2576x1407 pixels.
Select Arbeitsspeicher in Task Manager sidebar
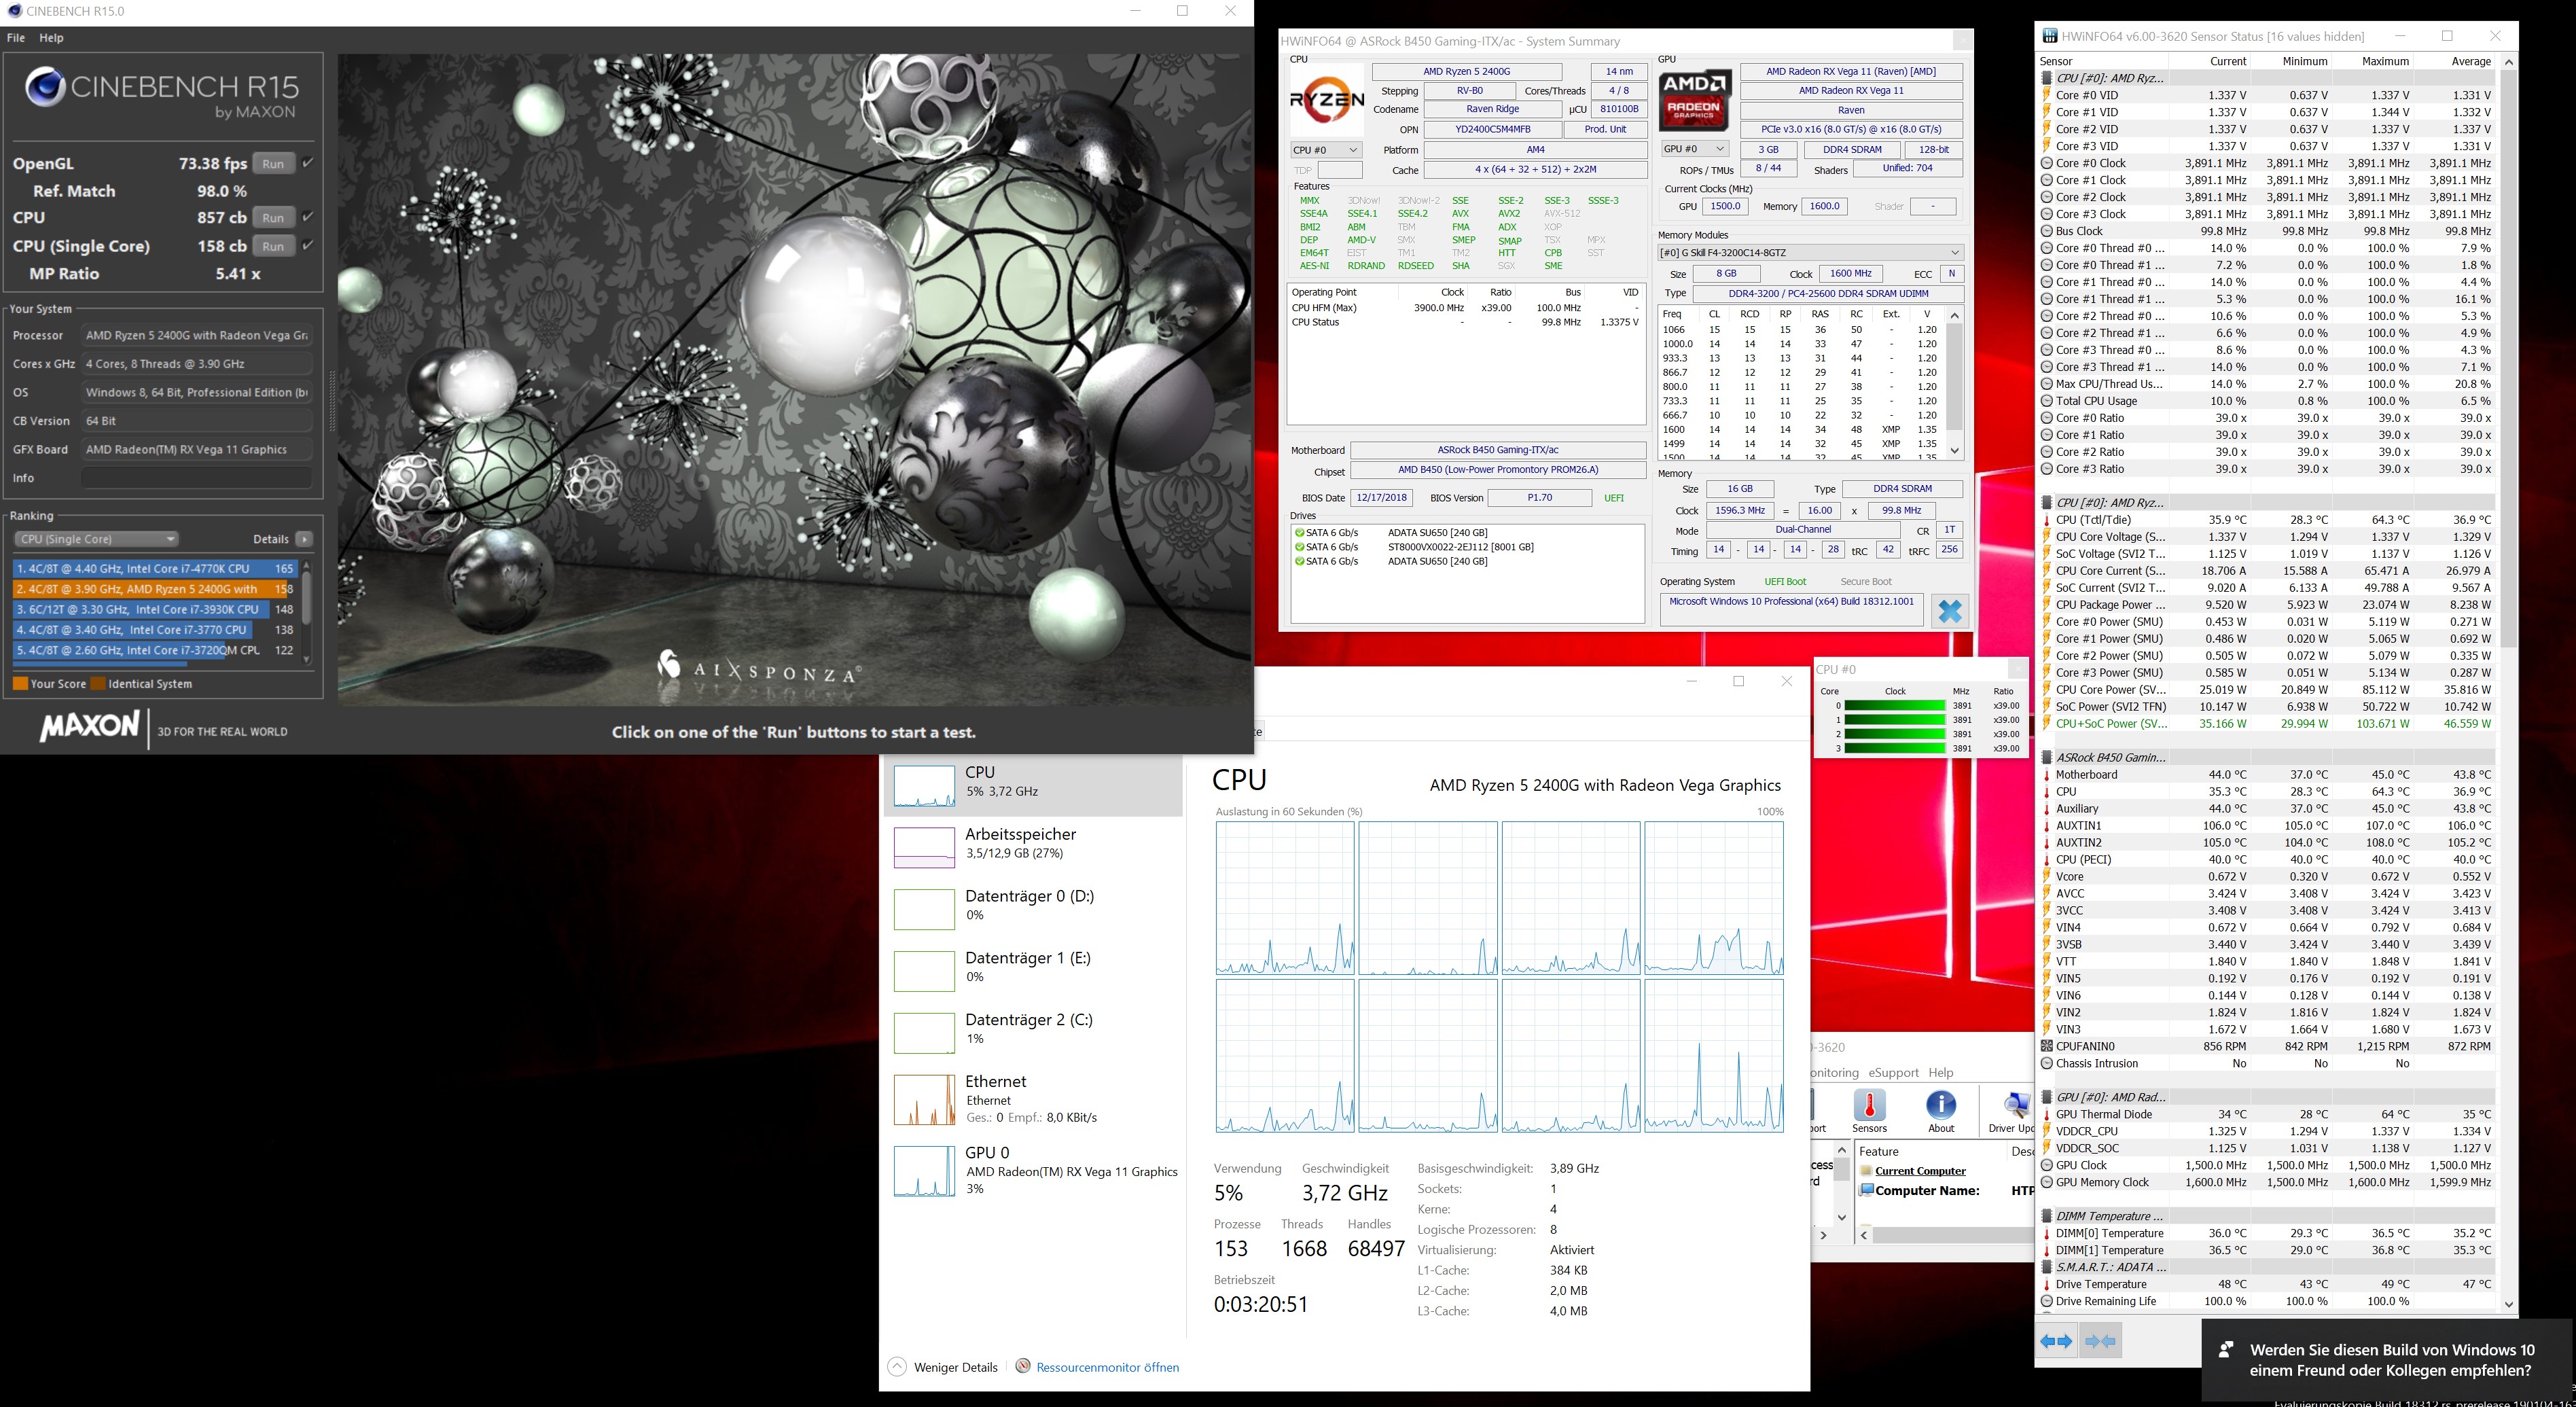coord(1033,847)
